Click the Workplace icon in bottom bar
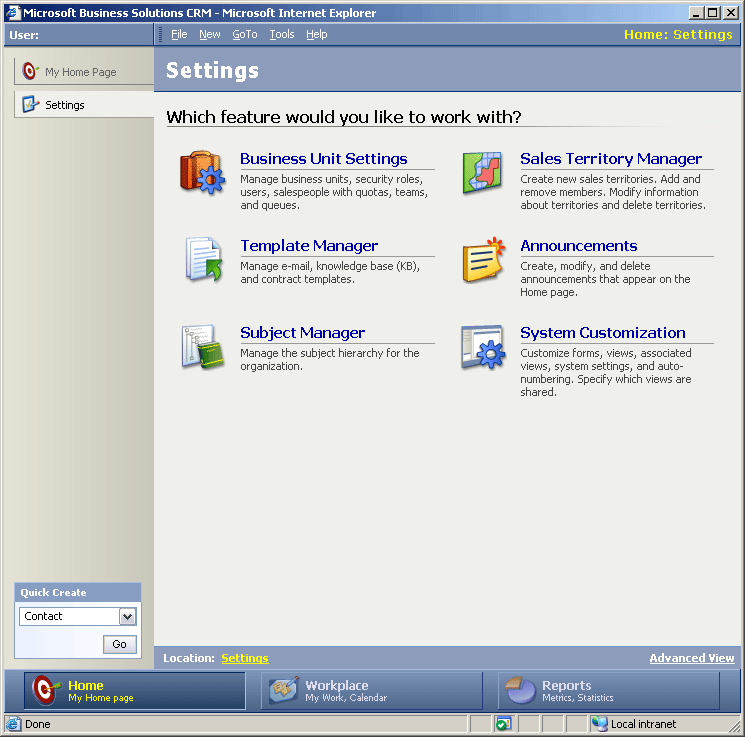 click(x=284, y=690)
